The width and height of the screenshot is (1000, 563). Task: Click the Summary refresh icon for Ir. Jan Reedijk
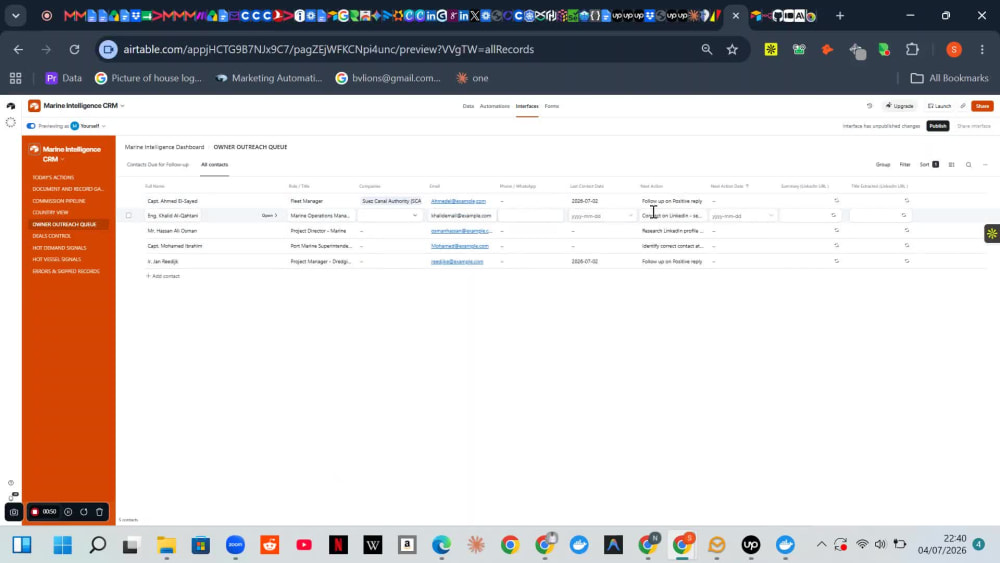[x=836, y=261]
